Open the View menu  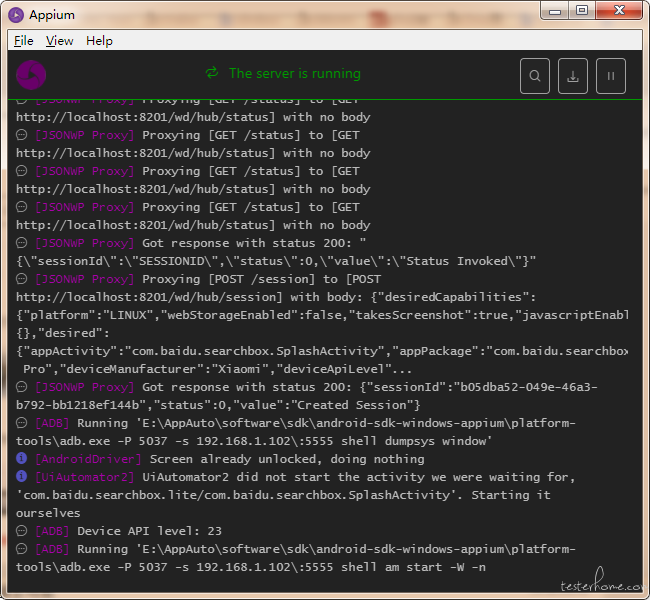(59, 41)
